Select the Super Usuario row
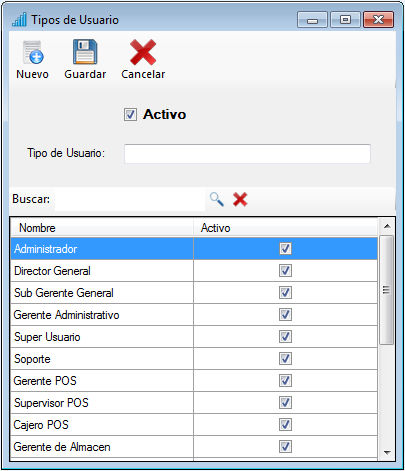Screen dimensions: 405x471 tap(194, 337)
